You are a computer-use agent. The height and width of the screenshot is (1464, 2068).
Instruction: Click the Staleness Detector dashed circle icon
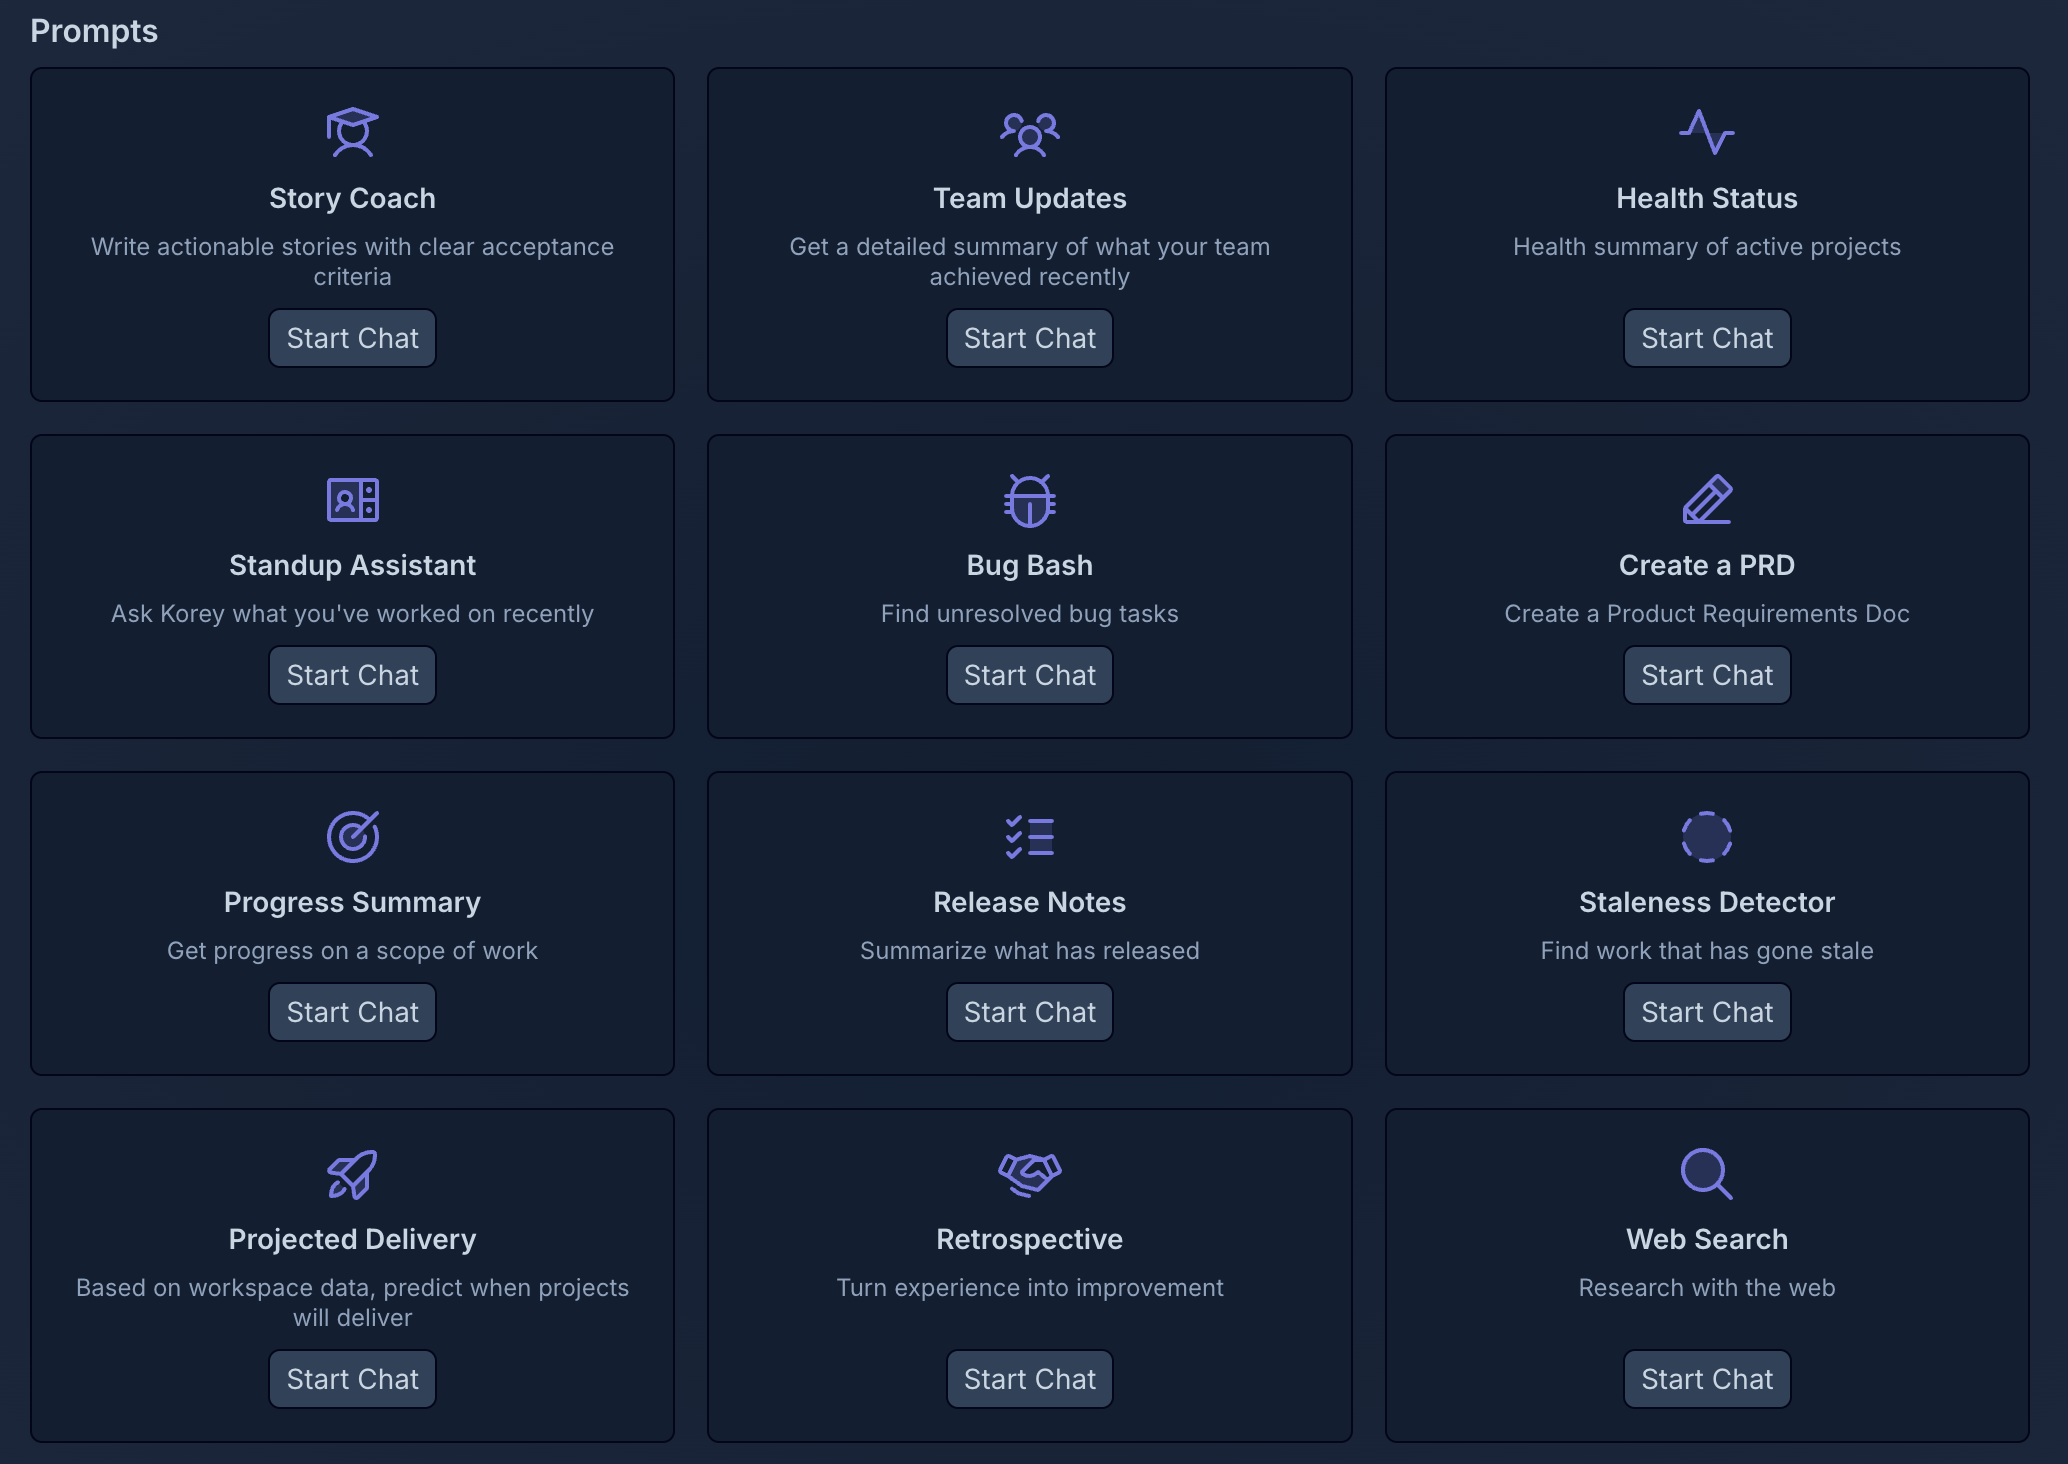coord(1706,836)
